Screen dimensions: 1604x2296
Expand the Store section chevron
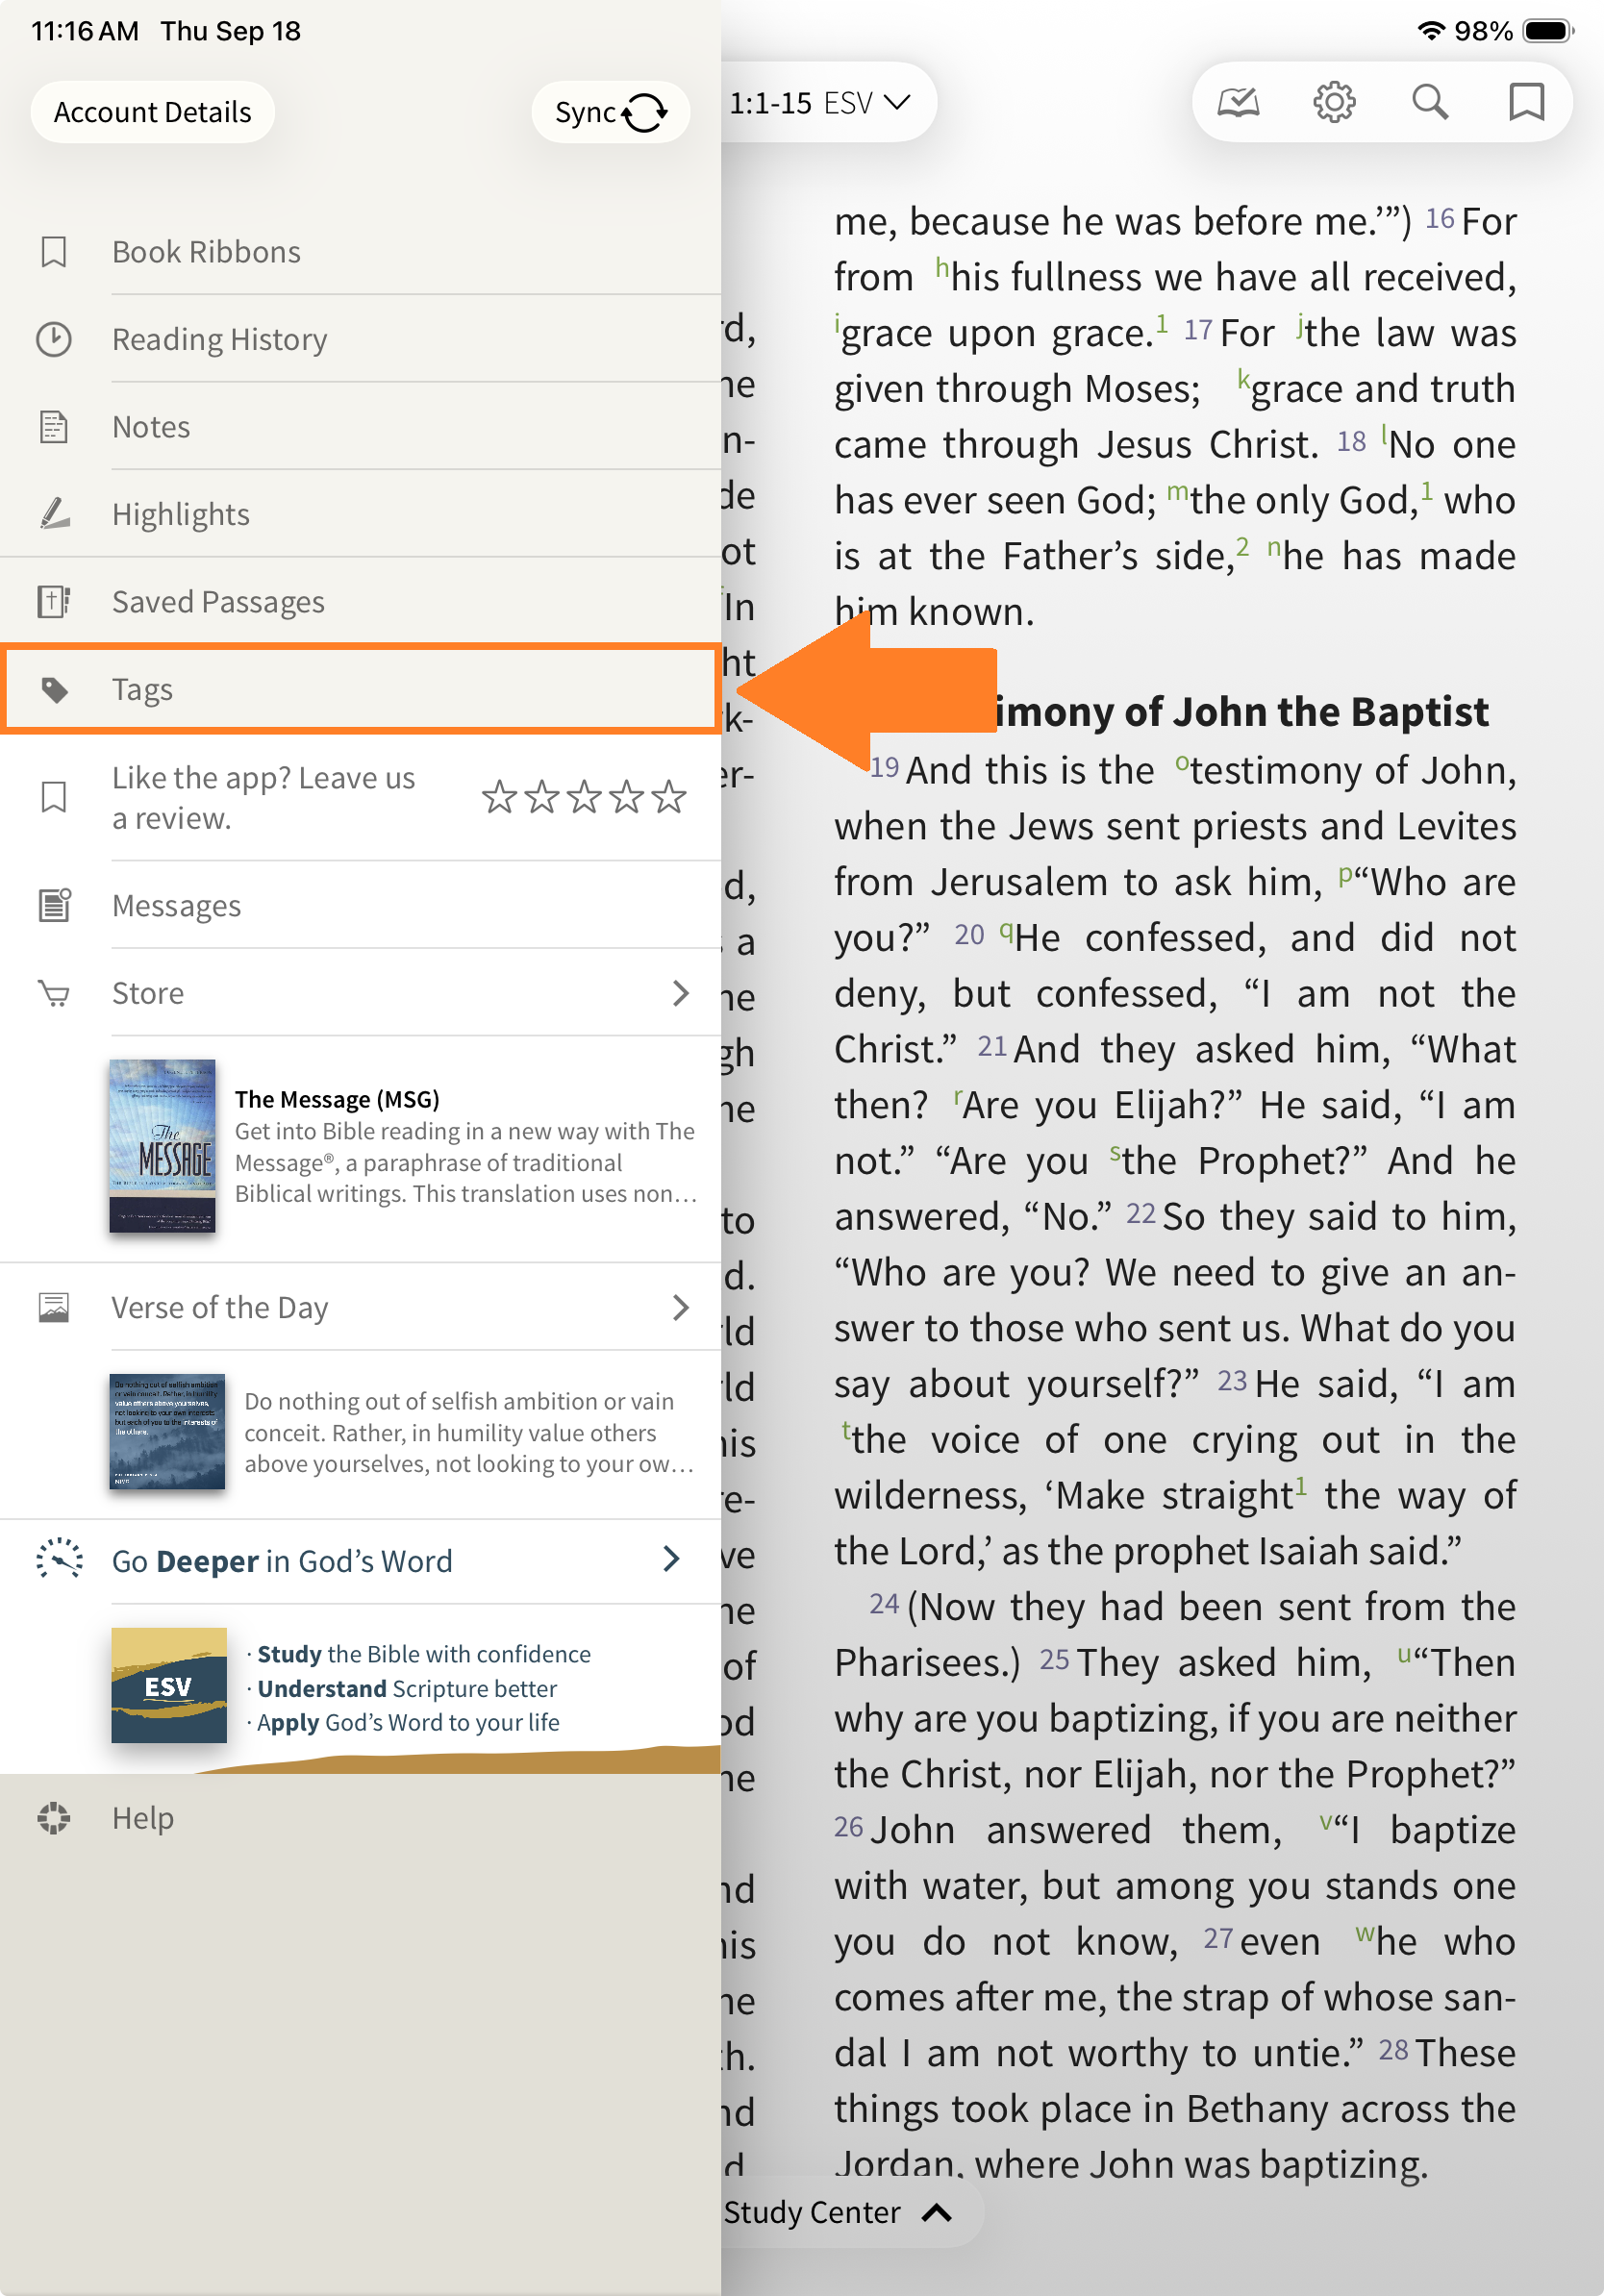click(x=680, y=993)
